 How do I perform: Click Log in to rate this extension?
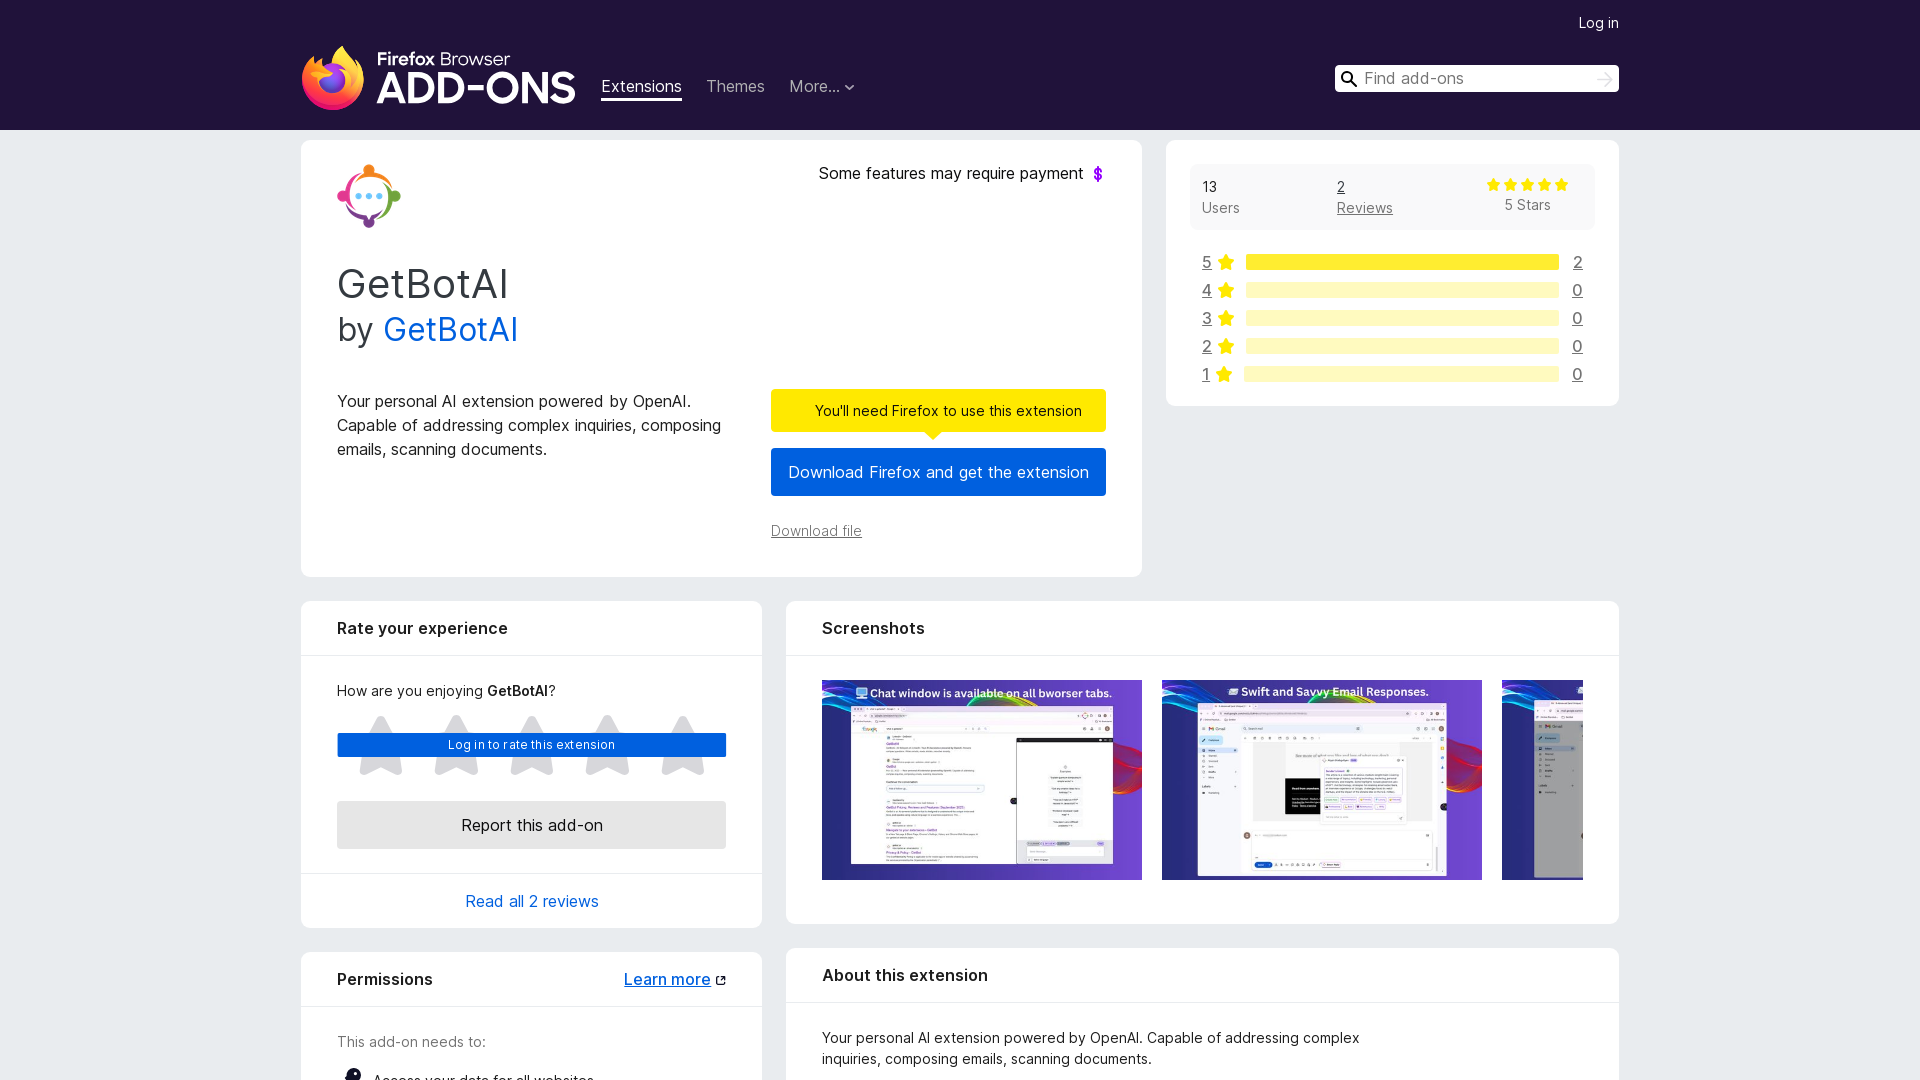pyautogui.click(x=531, y=745)
